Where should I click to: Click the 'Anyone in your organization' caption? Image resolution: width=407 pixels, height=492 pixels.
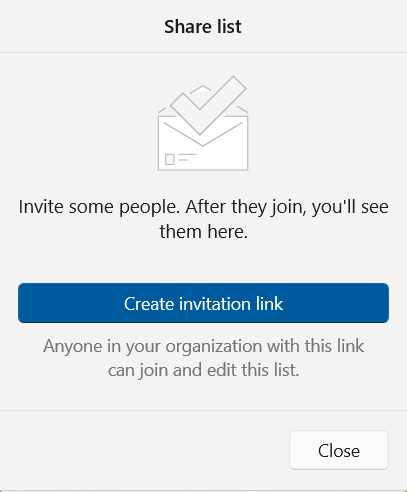tap(203, 346)
